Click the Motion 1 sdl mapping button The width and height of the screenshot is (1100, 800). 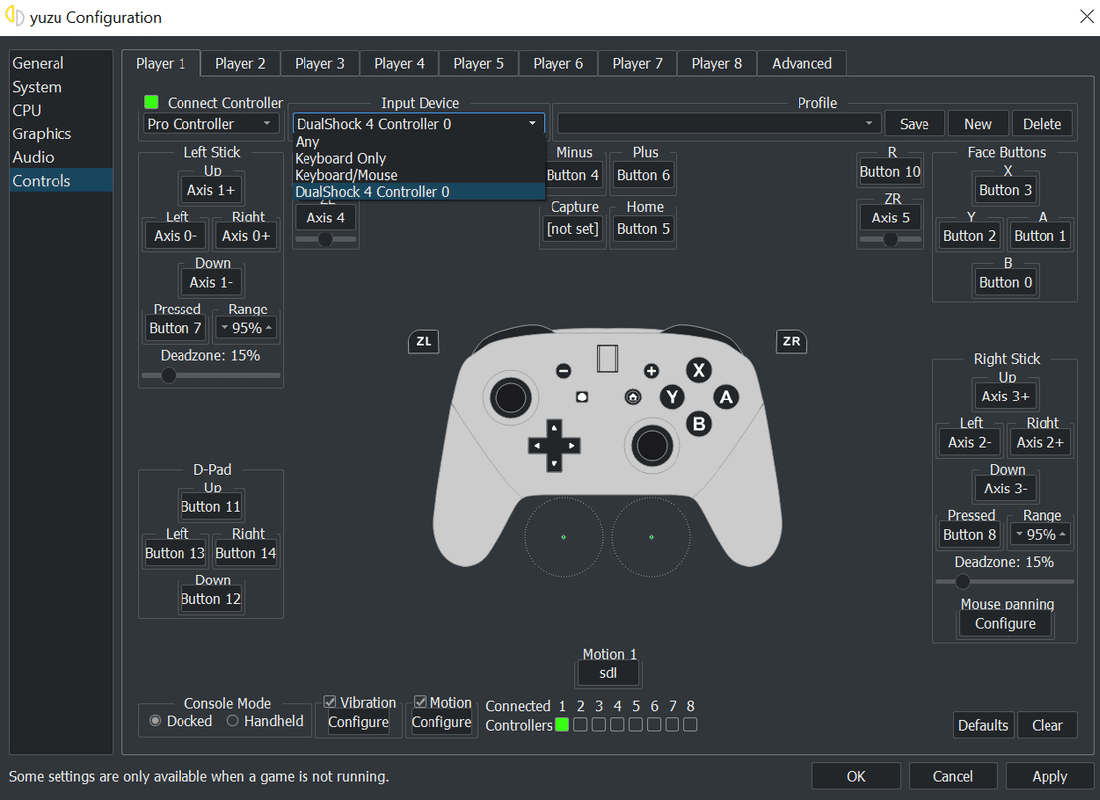click(x=608, y=674)
